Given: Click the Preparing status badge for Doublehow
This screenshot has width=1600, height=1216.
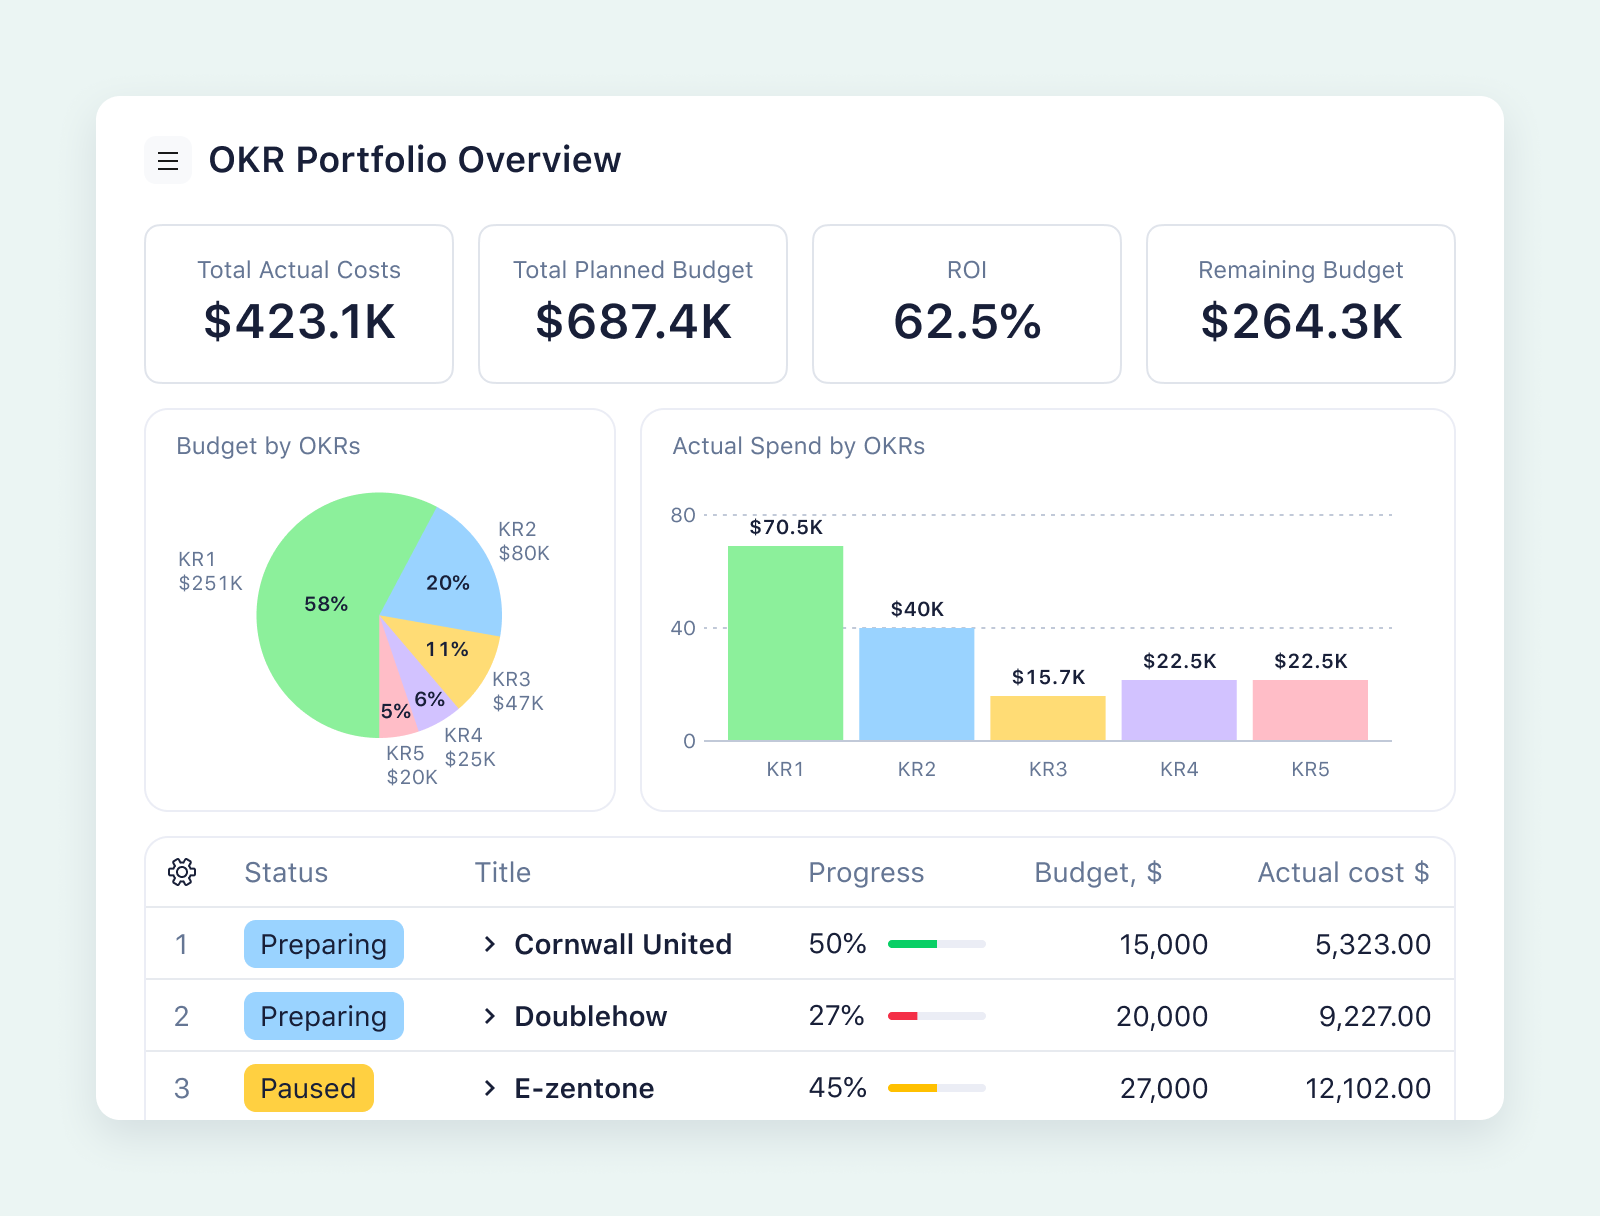Looking at the screenshot, I should tap(323, 1016).
